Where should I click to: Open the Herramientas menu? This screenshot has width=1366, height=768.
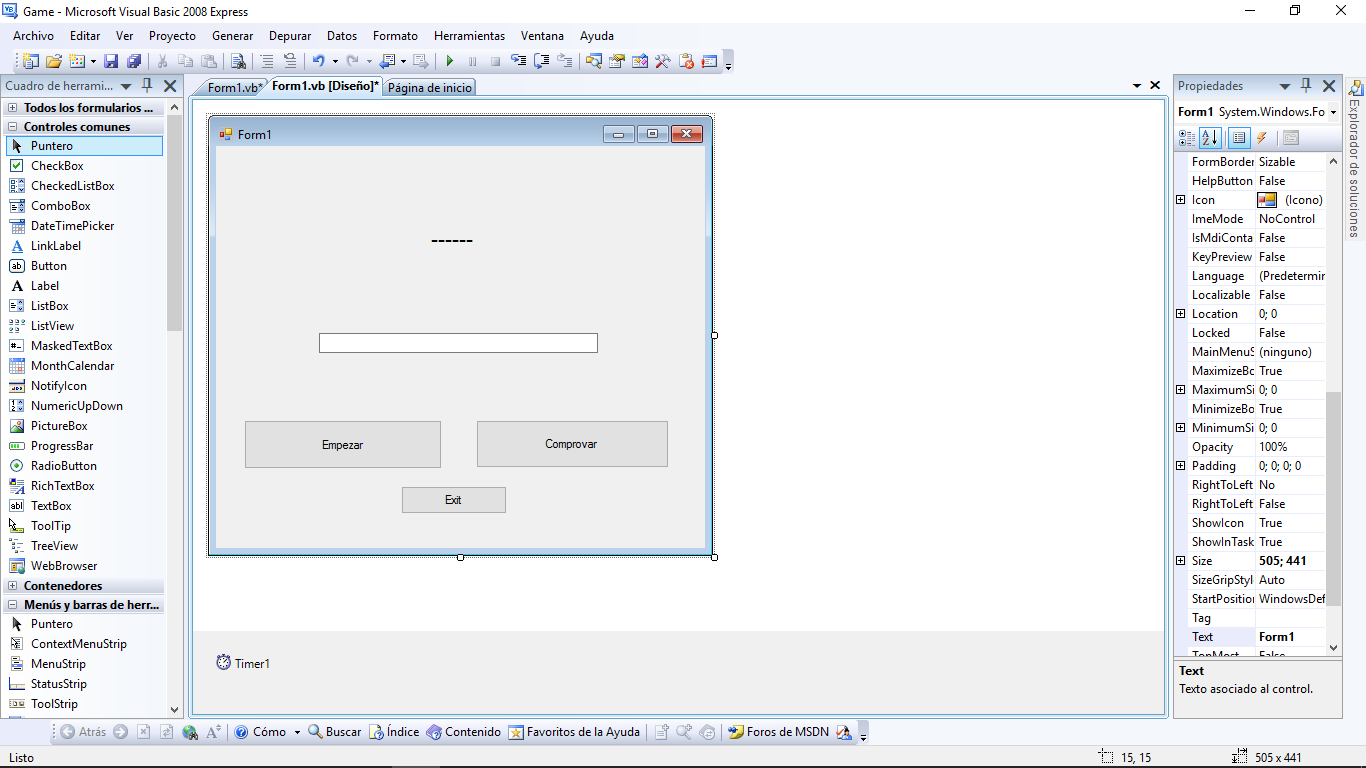469,36
